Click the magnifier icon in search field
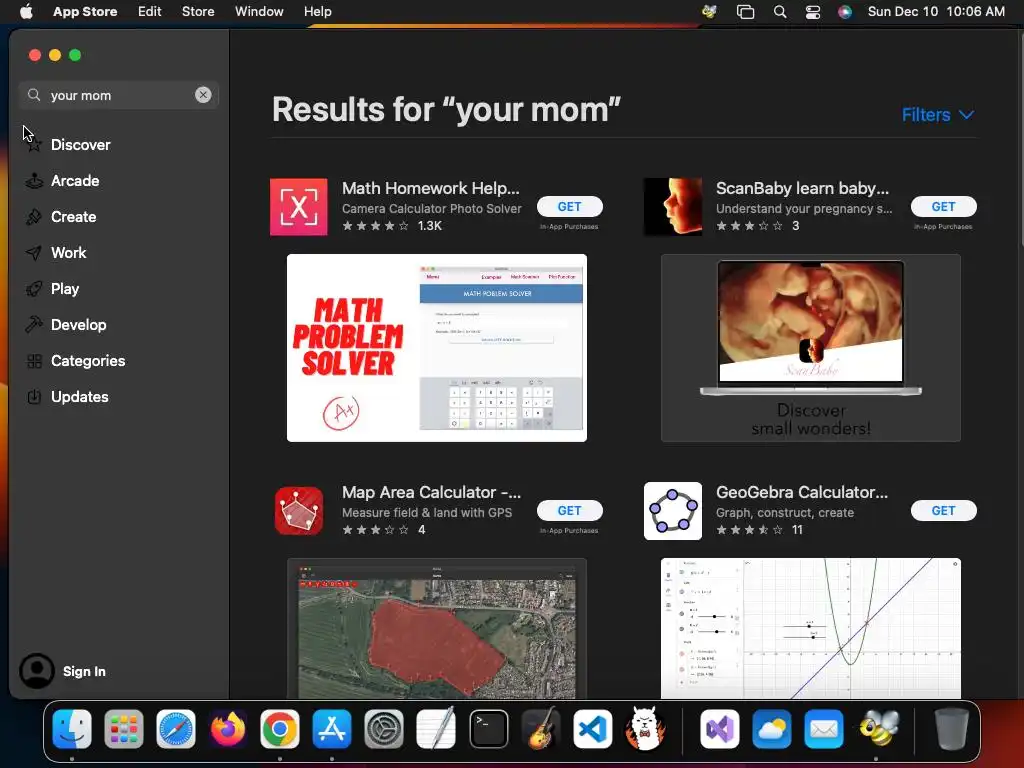1024x768 pixels. [34, 95]
